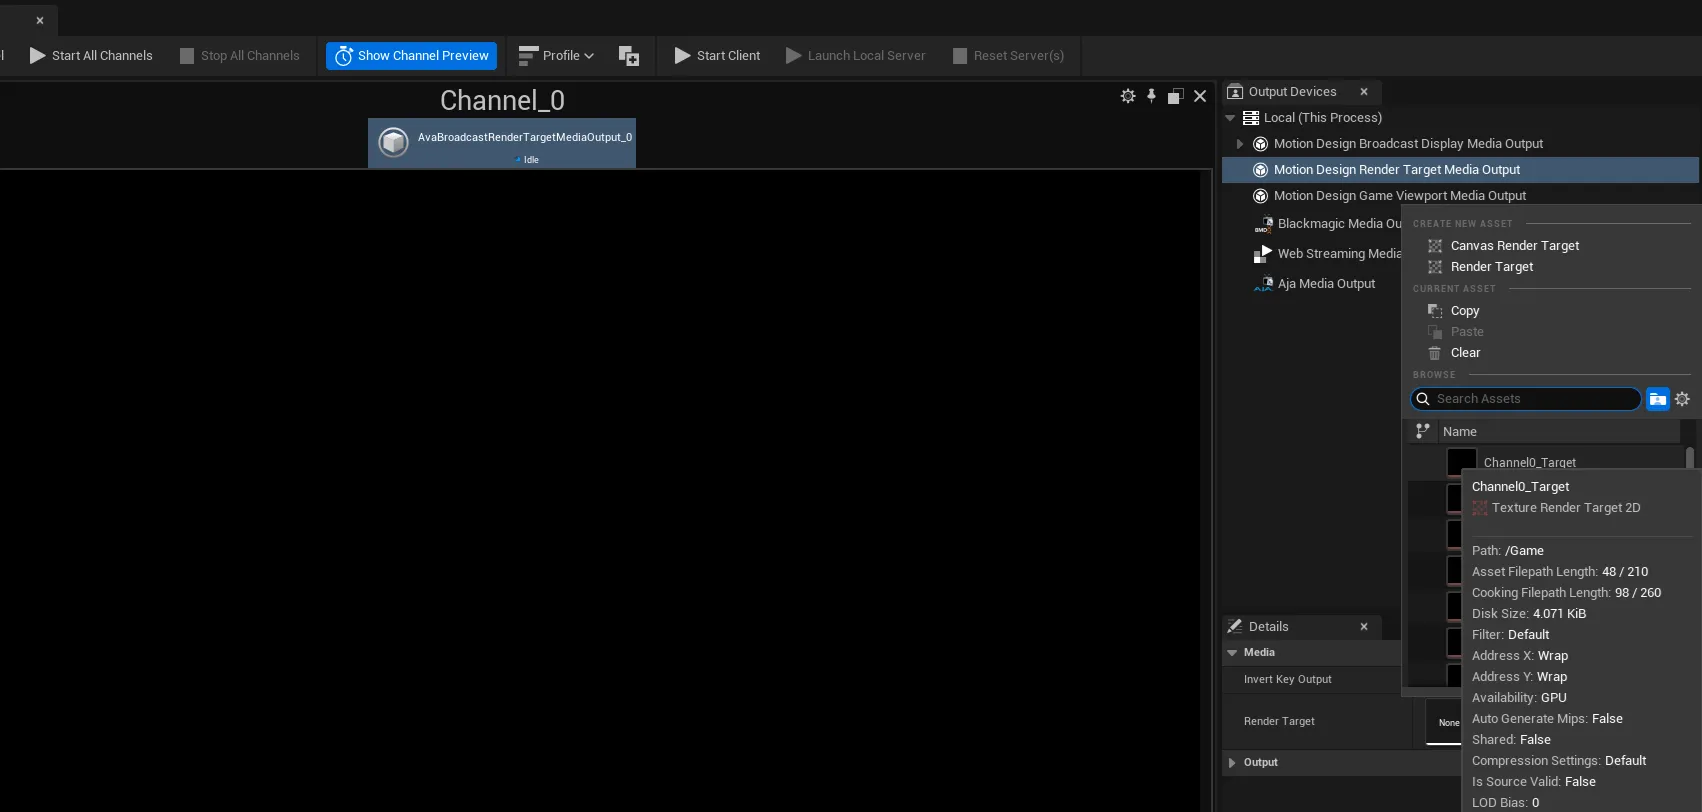
Task: Click Invert Key Output property label
Action: pyautogui.click(x=1287, y=680)
